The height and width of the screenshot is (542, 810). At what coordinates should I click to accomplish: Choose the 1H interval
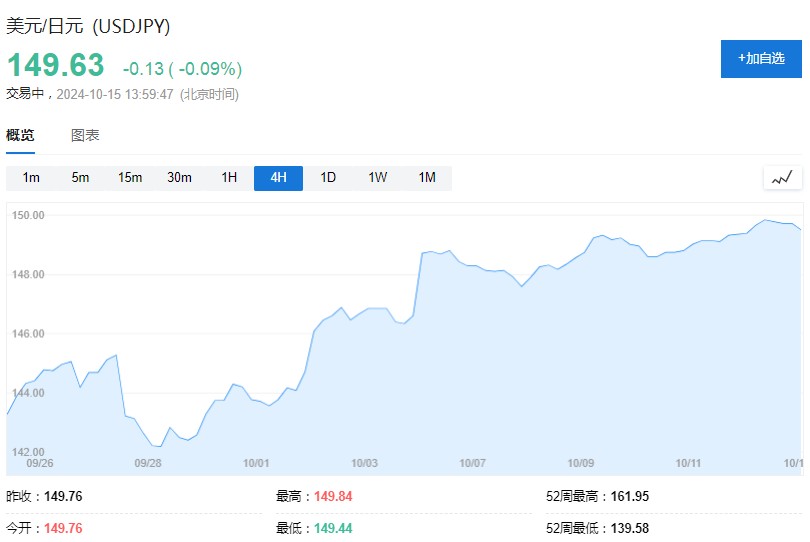click(229, 178)
